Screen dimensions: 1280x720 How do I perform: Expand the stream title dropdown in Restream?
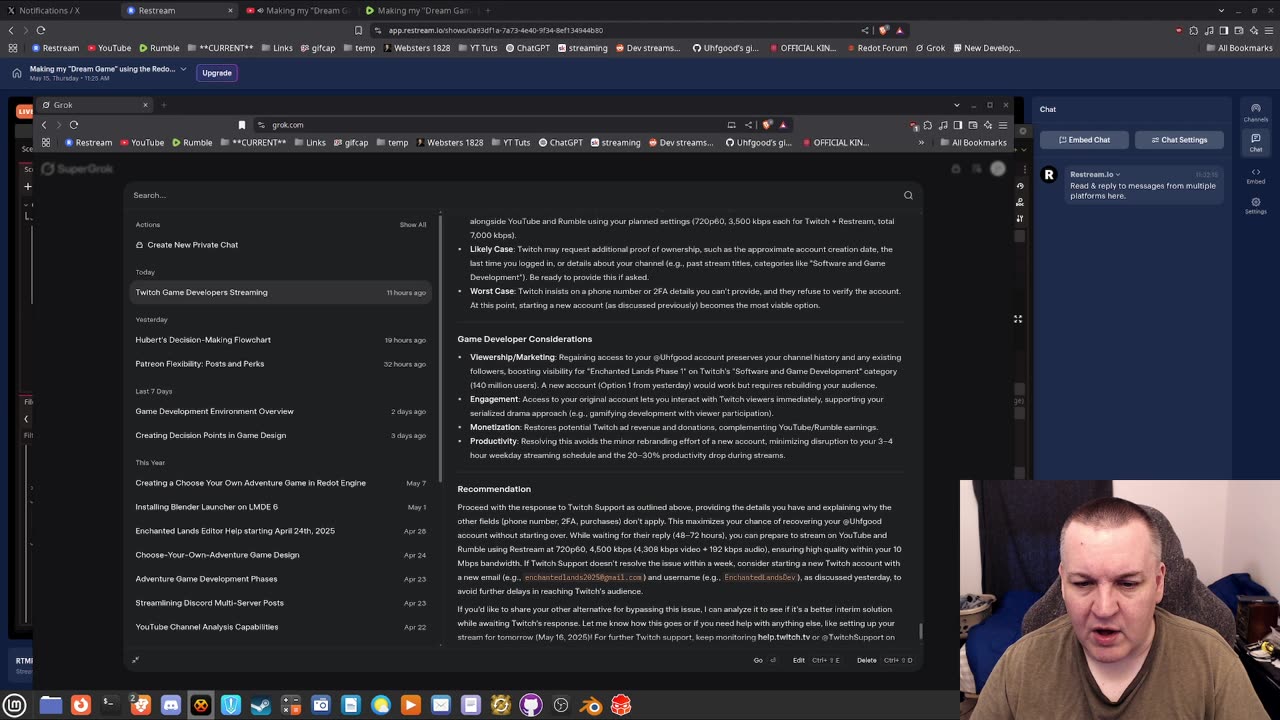183,69
